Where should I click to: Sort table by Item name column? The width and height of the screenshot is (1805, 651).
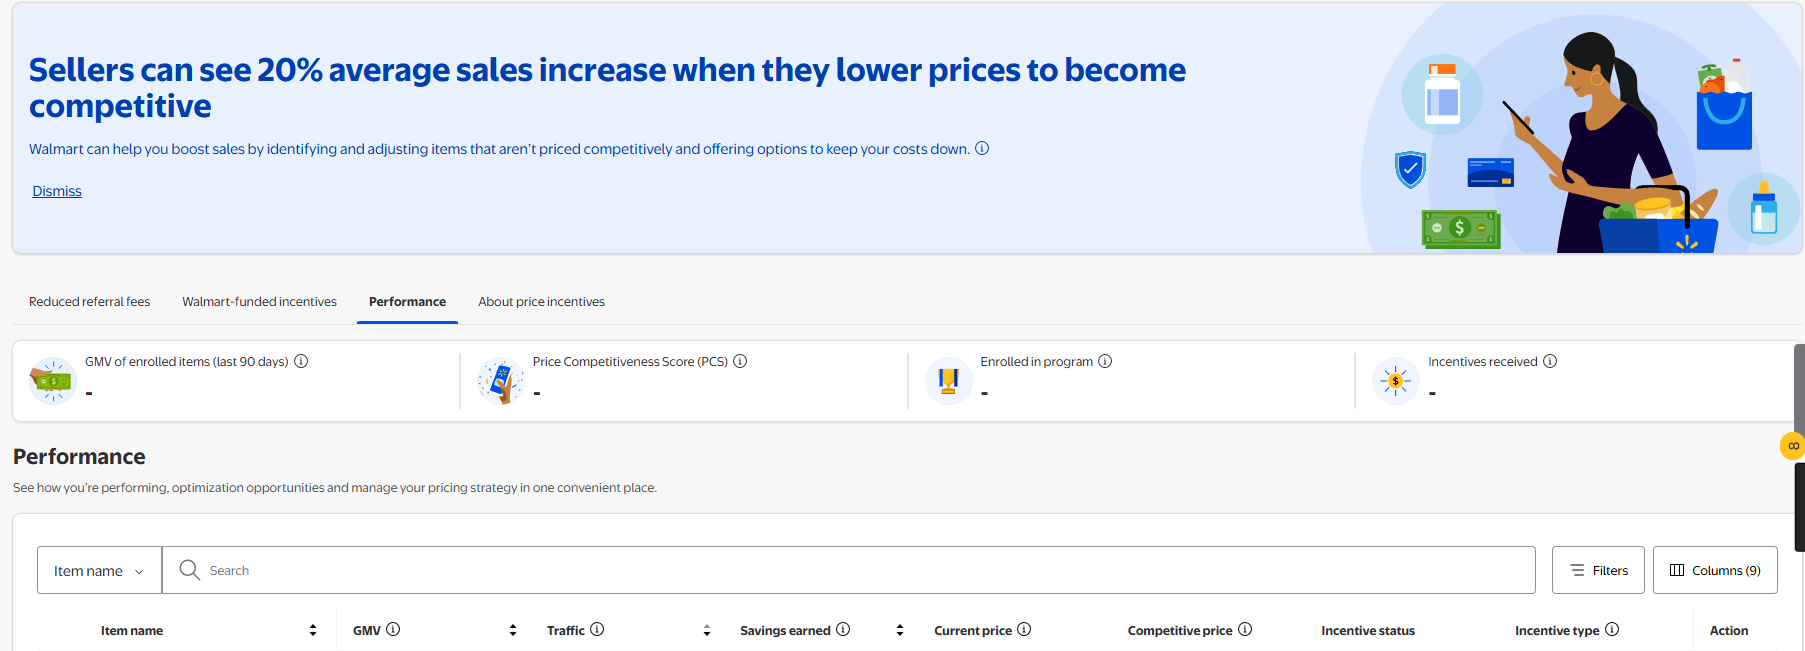(x=313, y=630)
